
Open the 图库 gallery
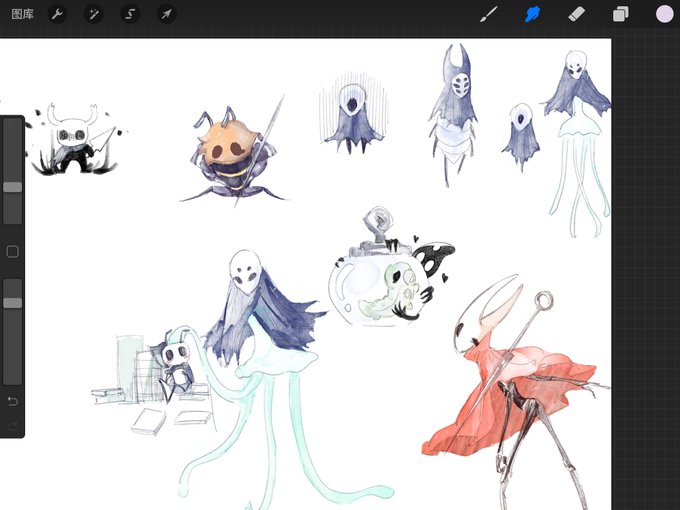pos(23,14)
